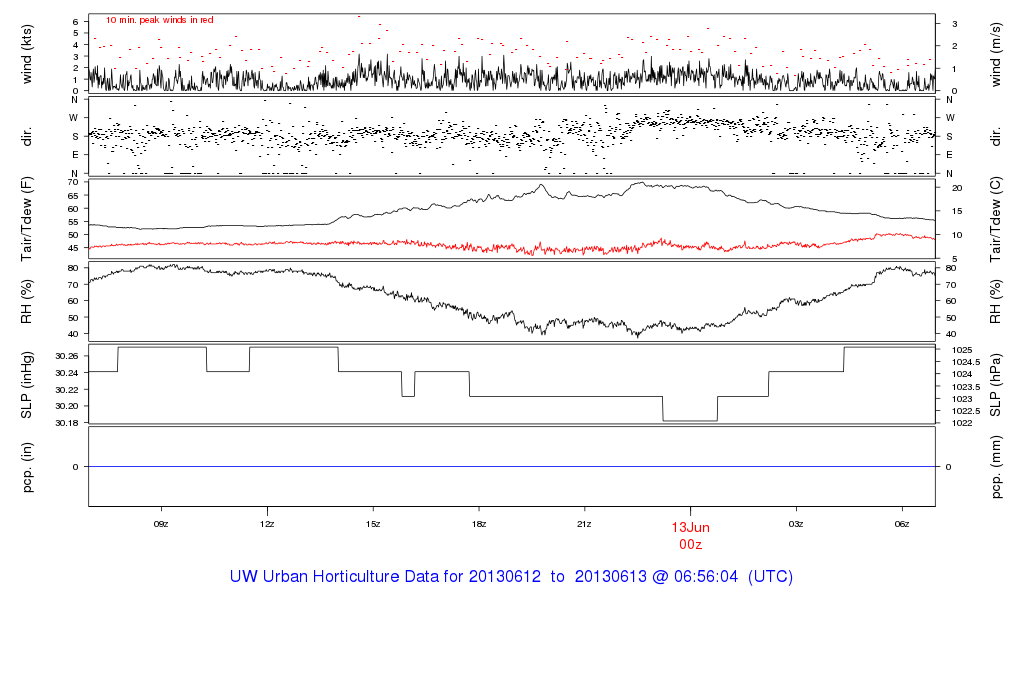Screen dimensions: 1024x700
Task: Click the '30.24' pressure axis value
Action: pos(67,373)
